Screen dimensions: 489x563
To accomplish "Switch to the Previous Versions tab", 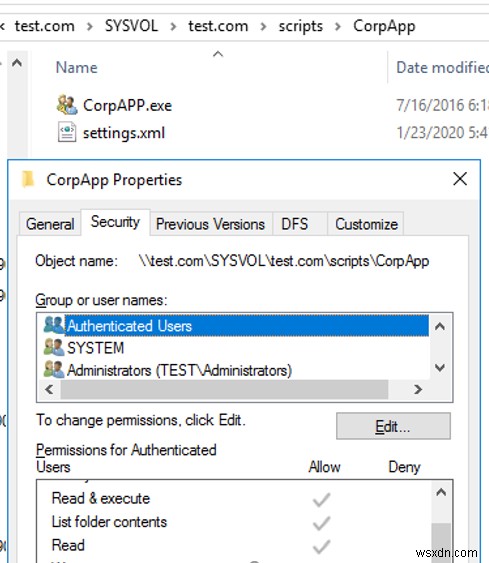I will [210, 224].
